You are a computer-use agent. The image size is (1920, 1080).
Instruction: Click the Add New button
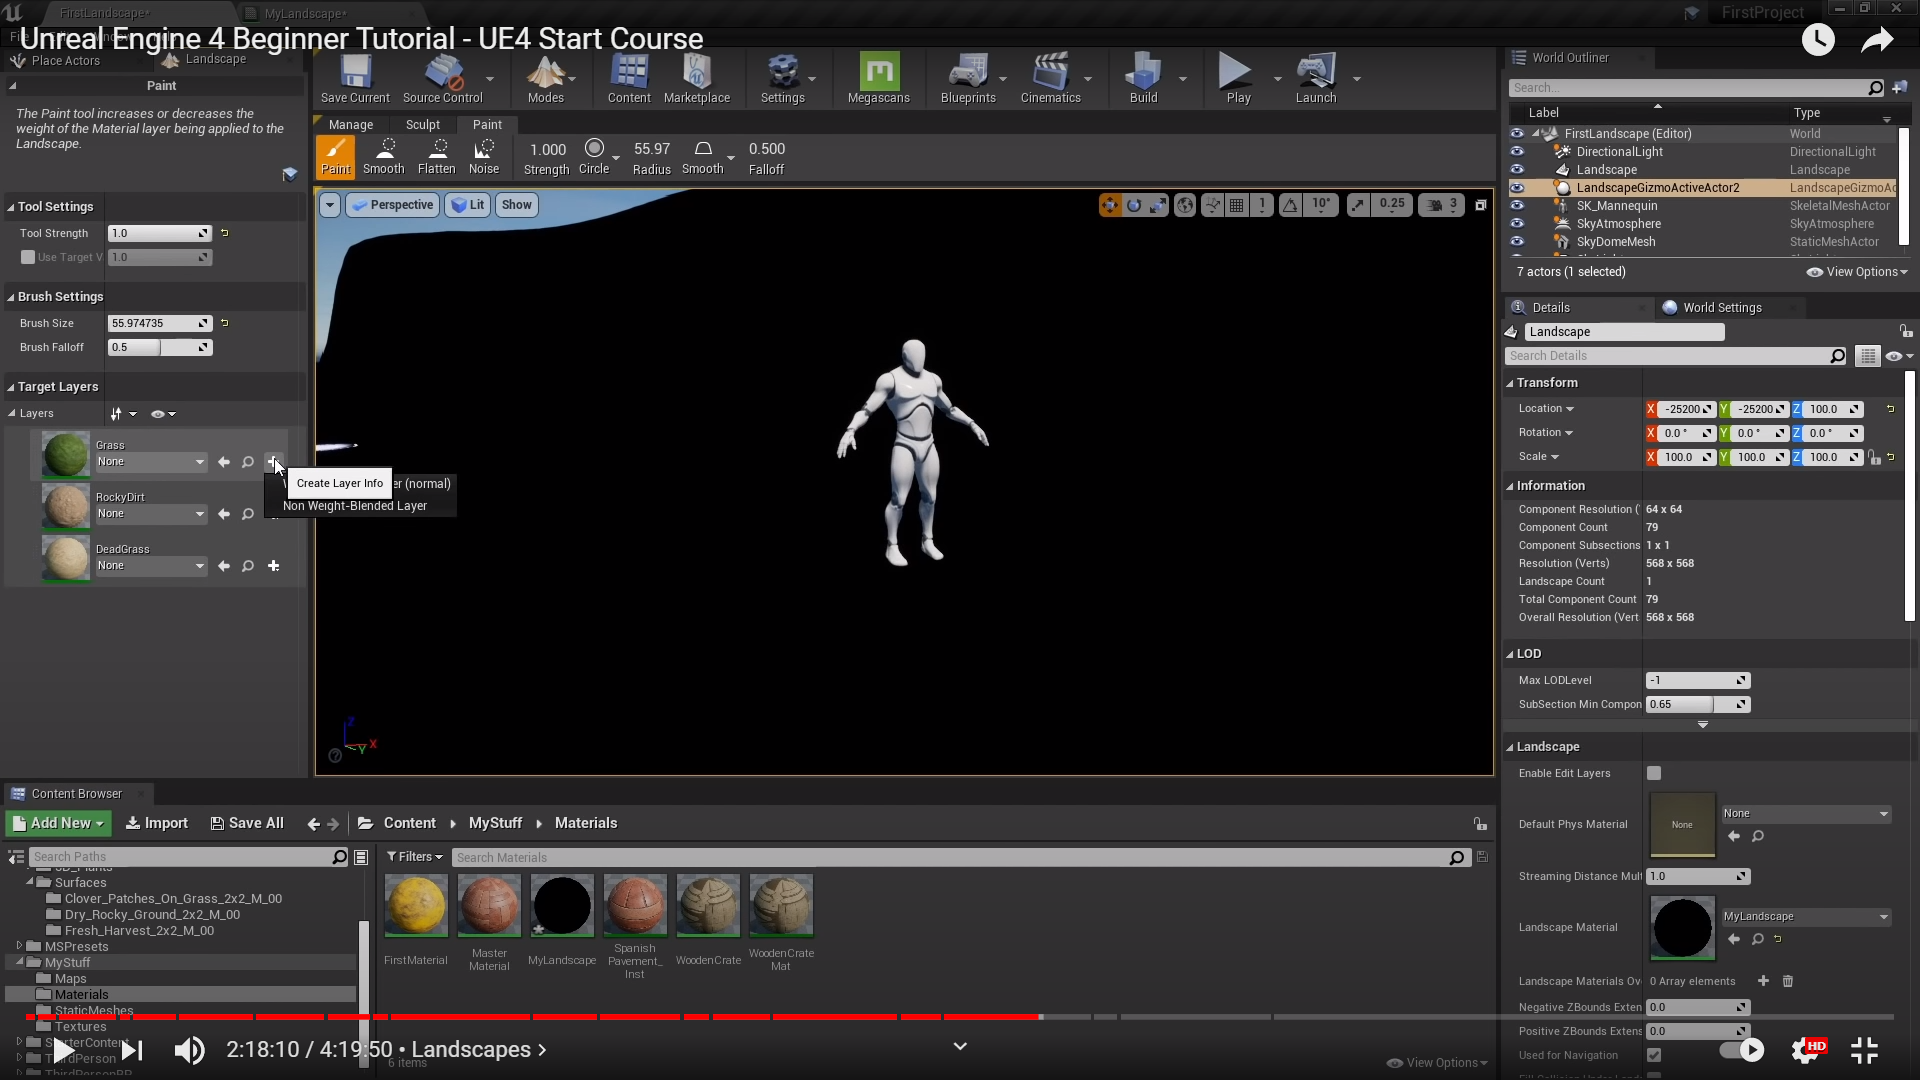[x=59, y=823]
